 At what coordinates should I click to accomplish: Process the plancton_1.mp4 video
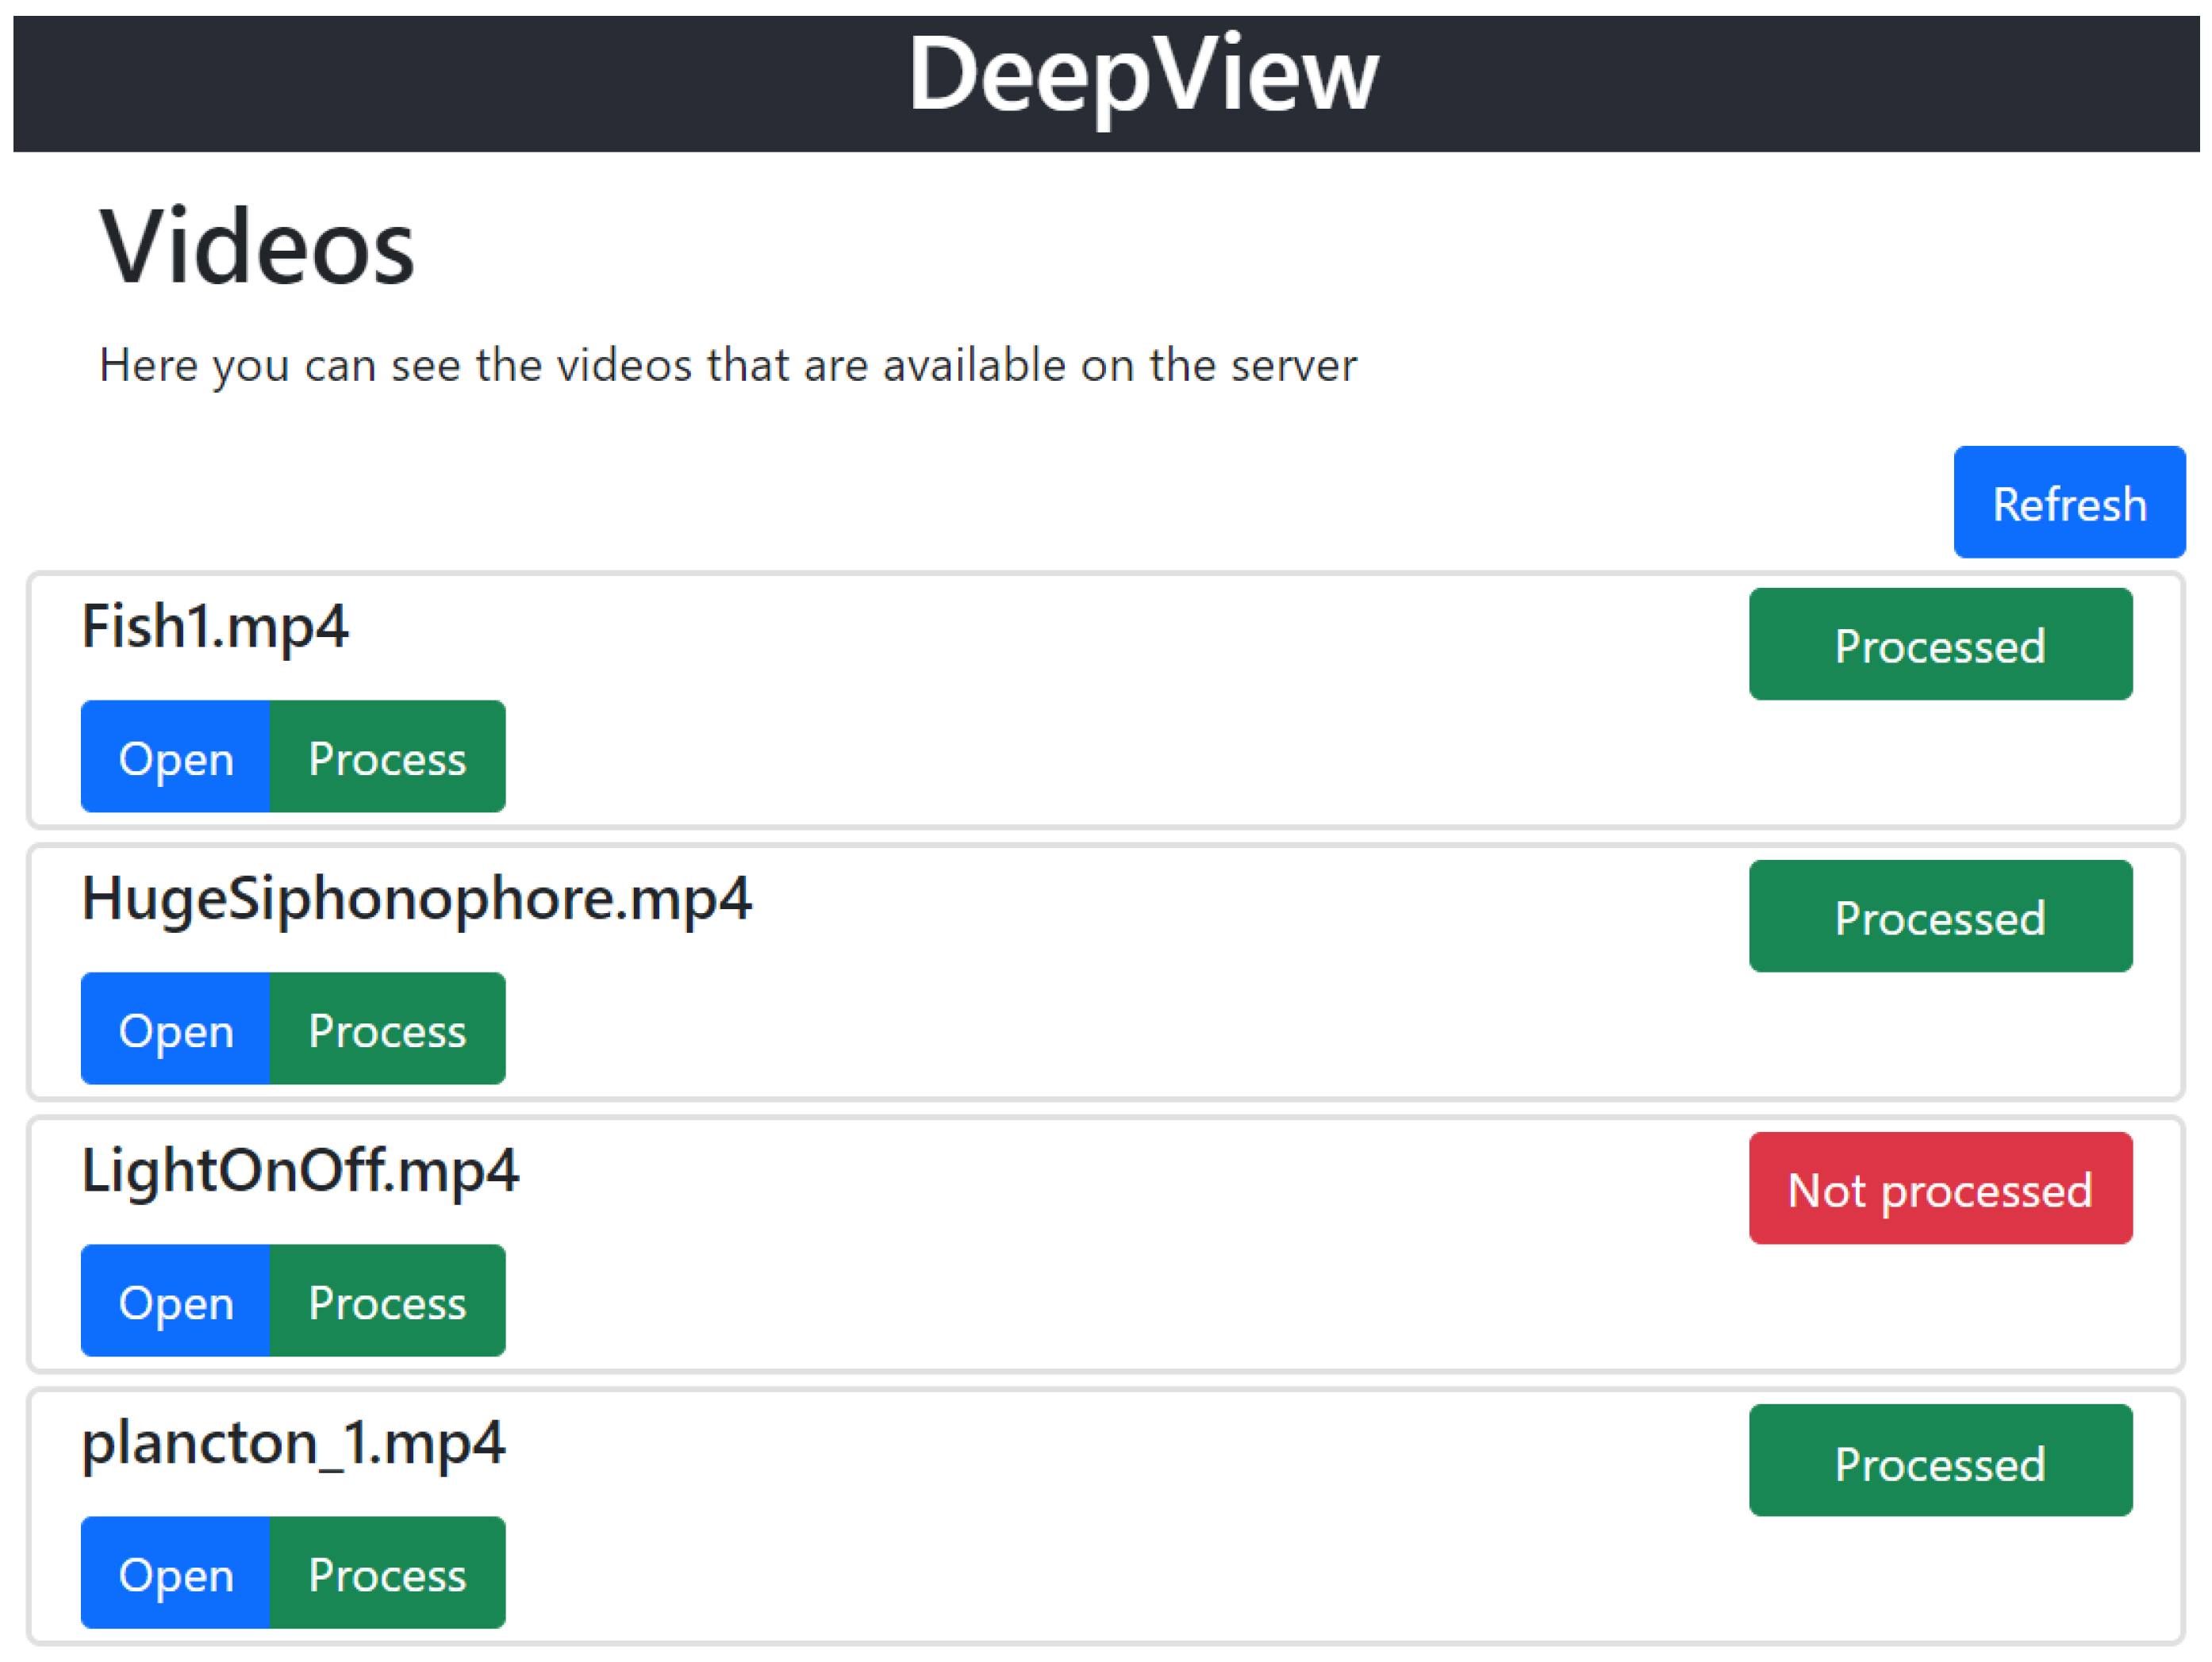point(387,1573)
